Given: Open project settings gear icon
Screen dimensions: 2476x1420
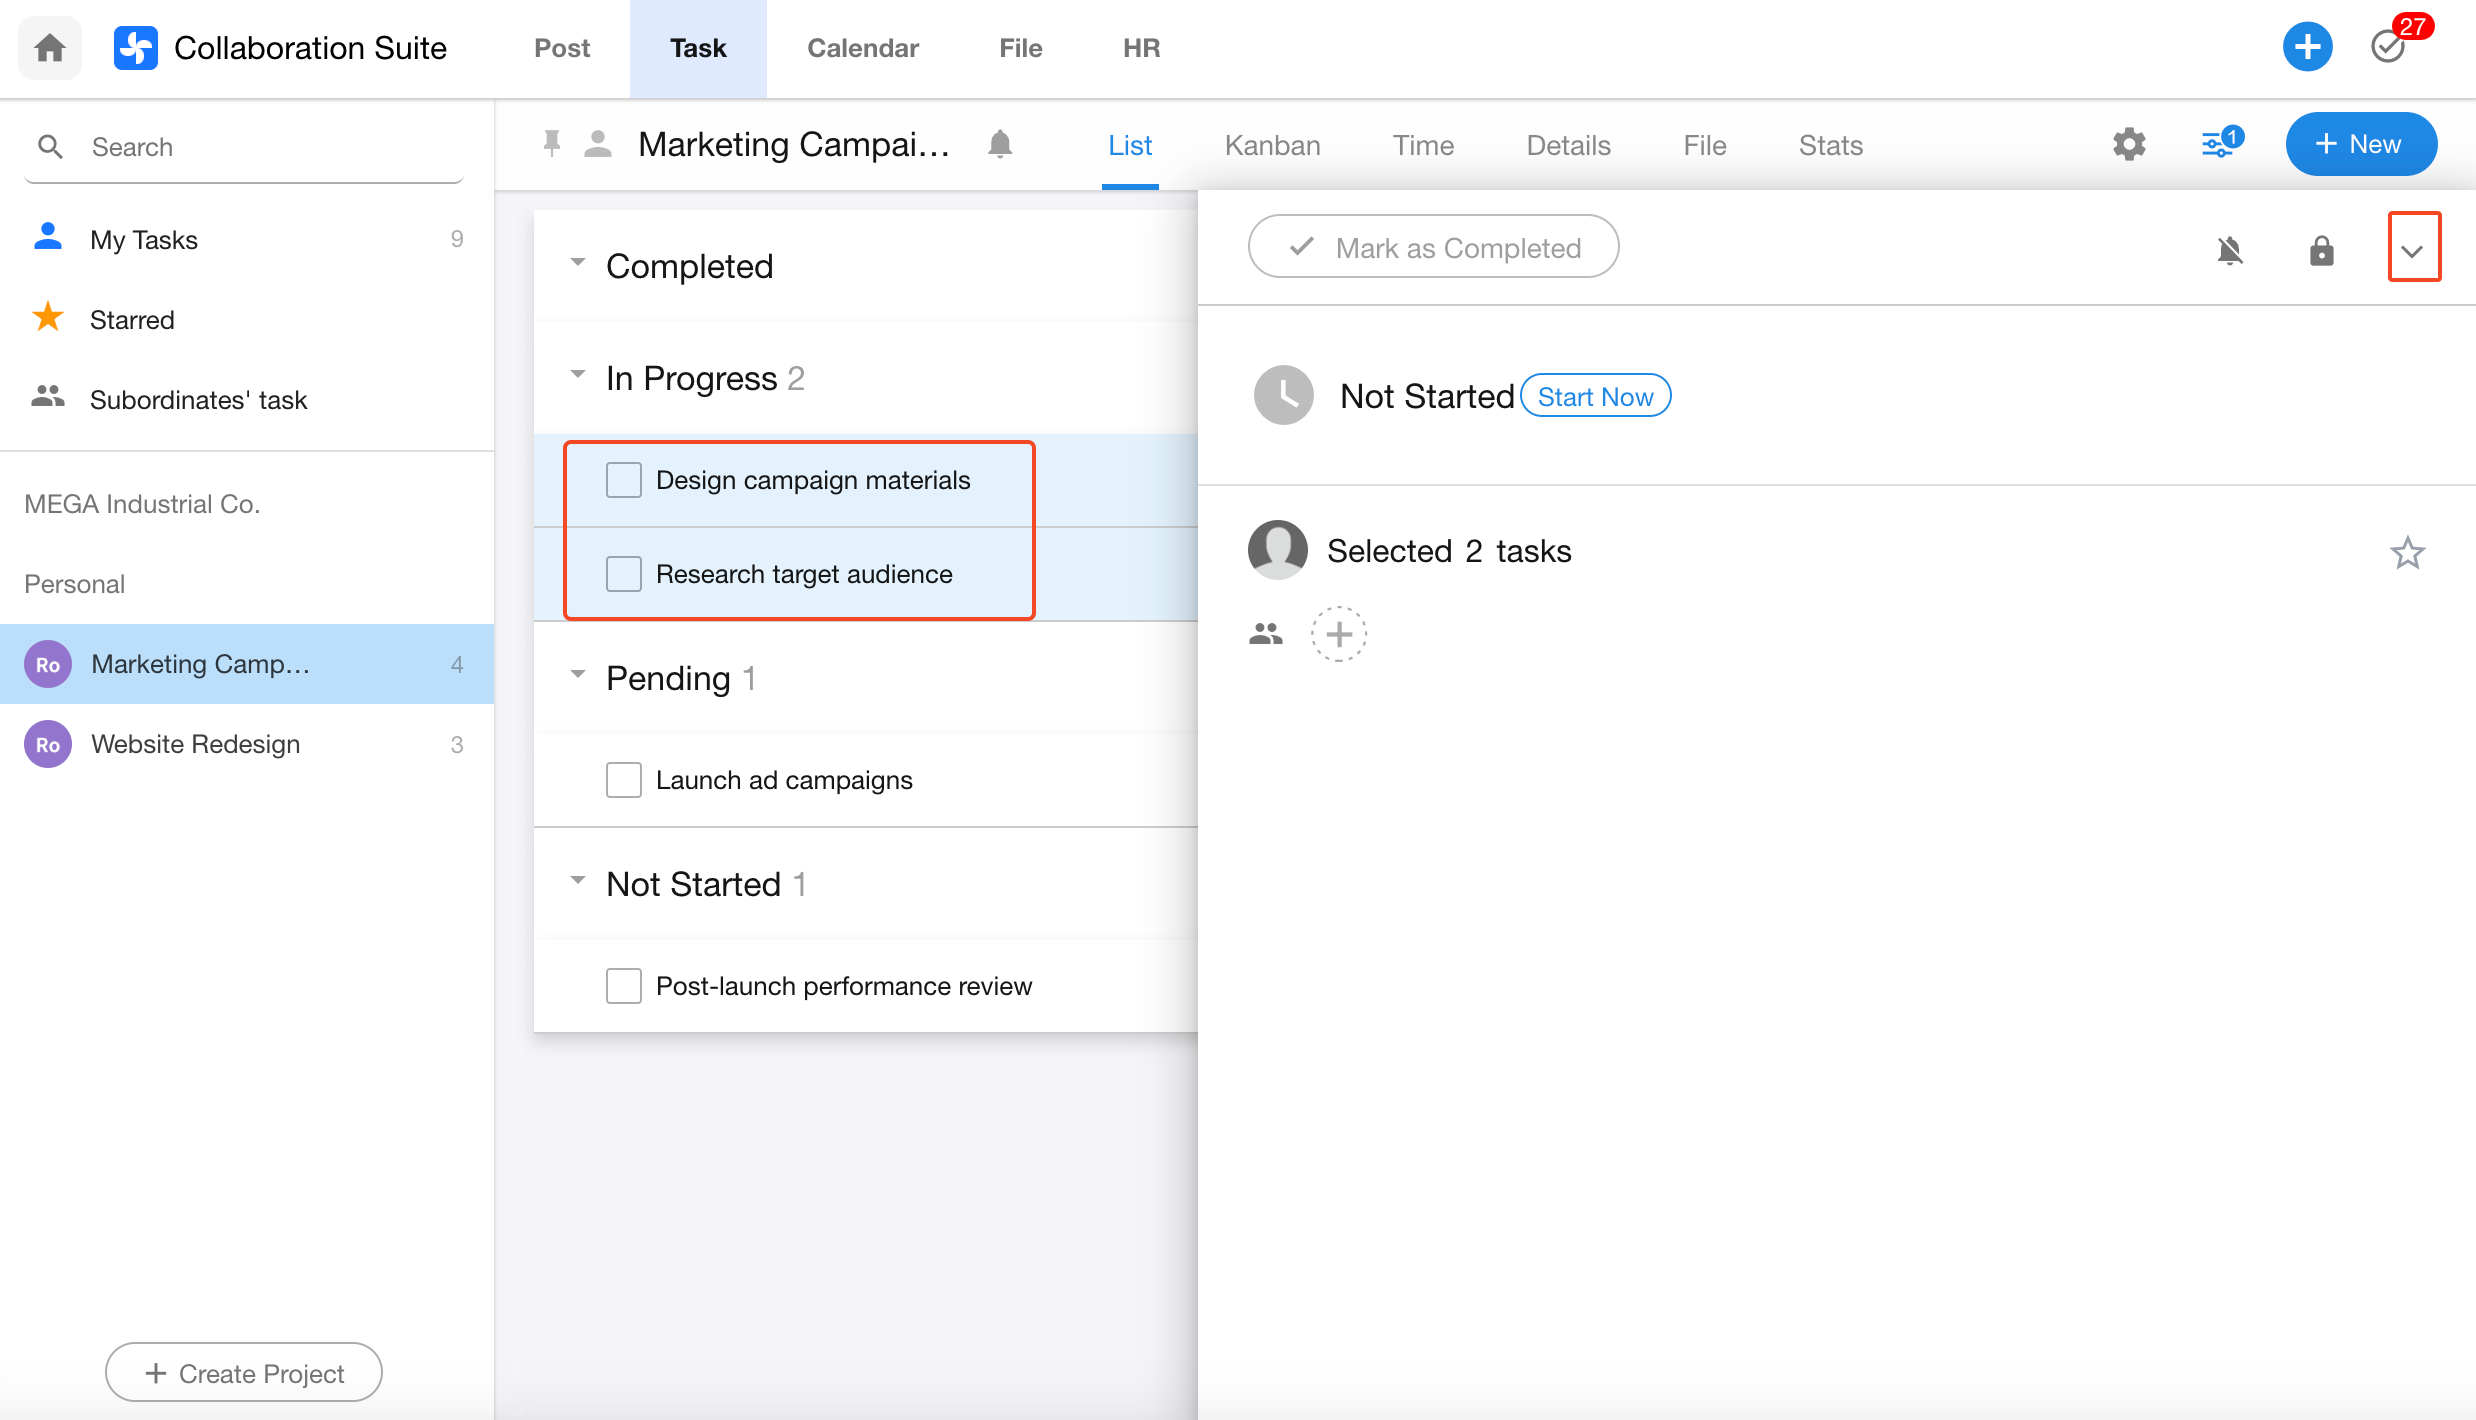Looking at the screenshot, I should pyautogui.click(x=2129, y=144).
